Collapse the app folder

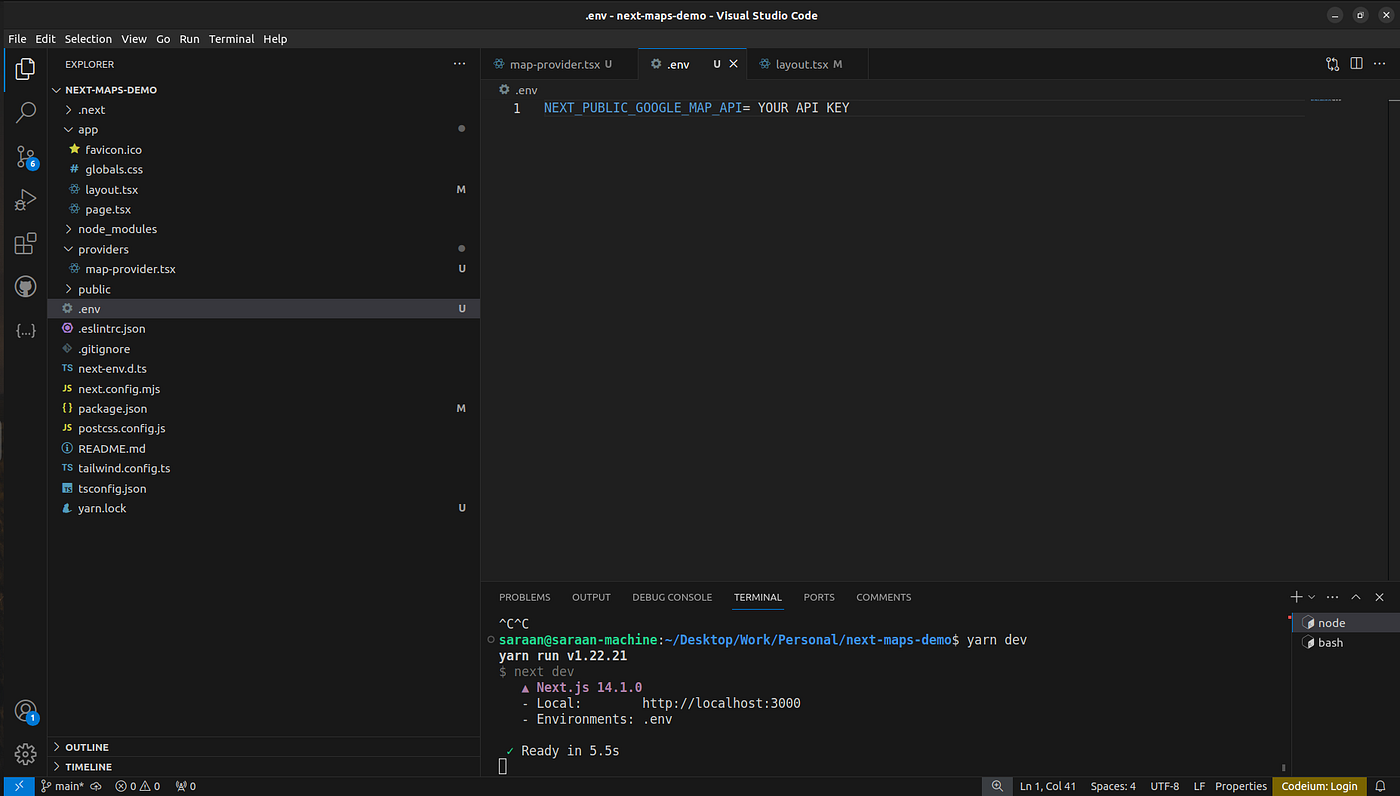pos(264,130)
